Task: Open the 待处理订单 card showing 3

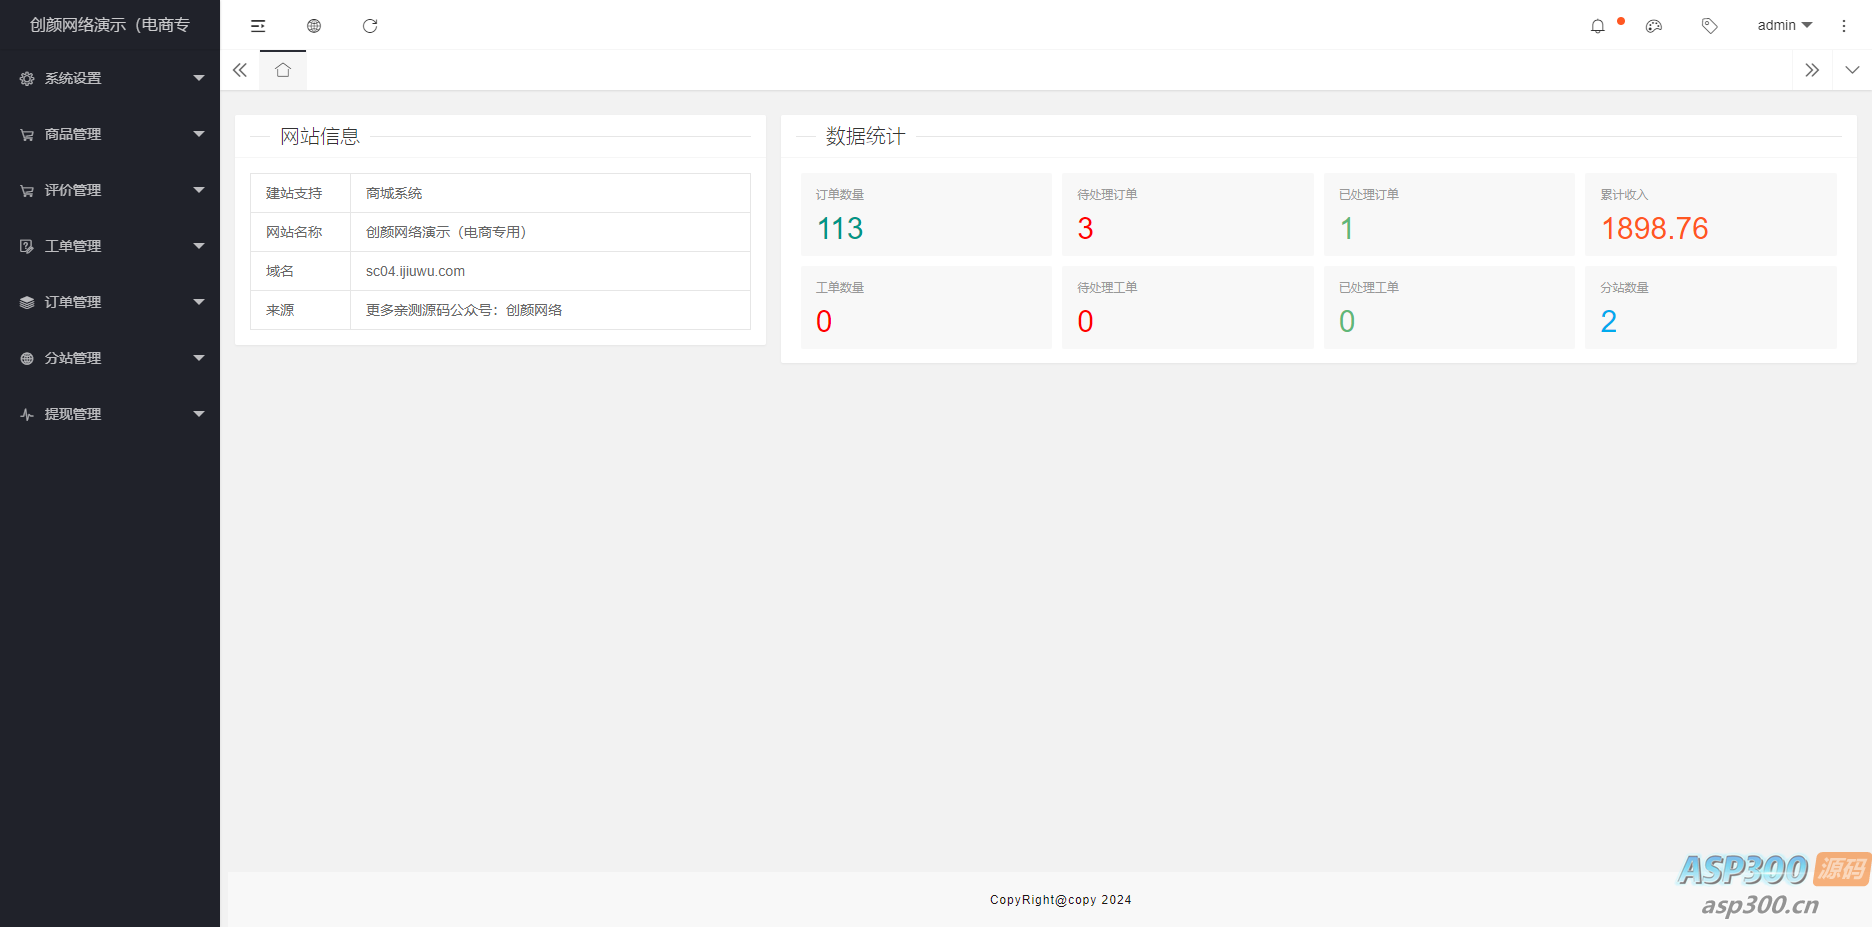Action: [1188, 214]
